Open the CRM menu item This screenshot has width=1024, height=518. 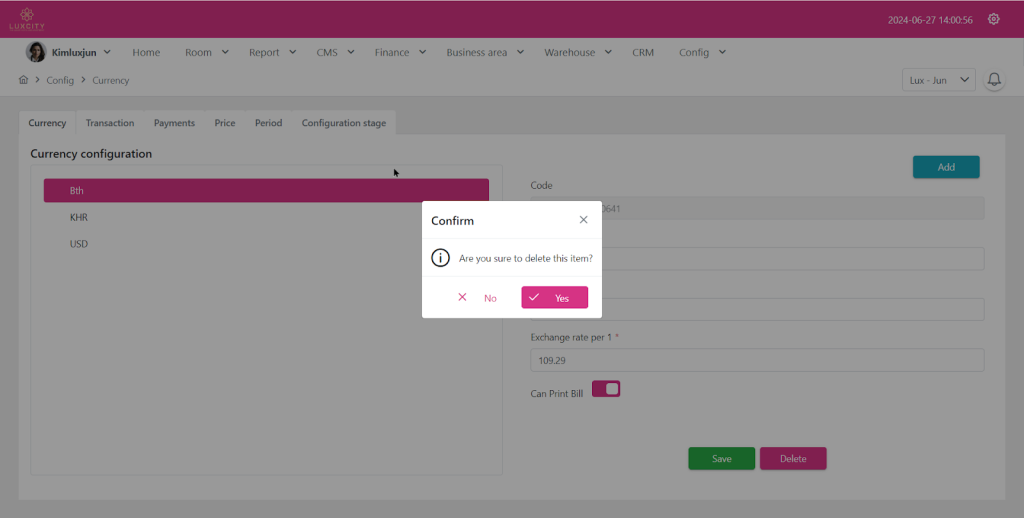click(643, 52)
